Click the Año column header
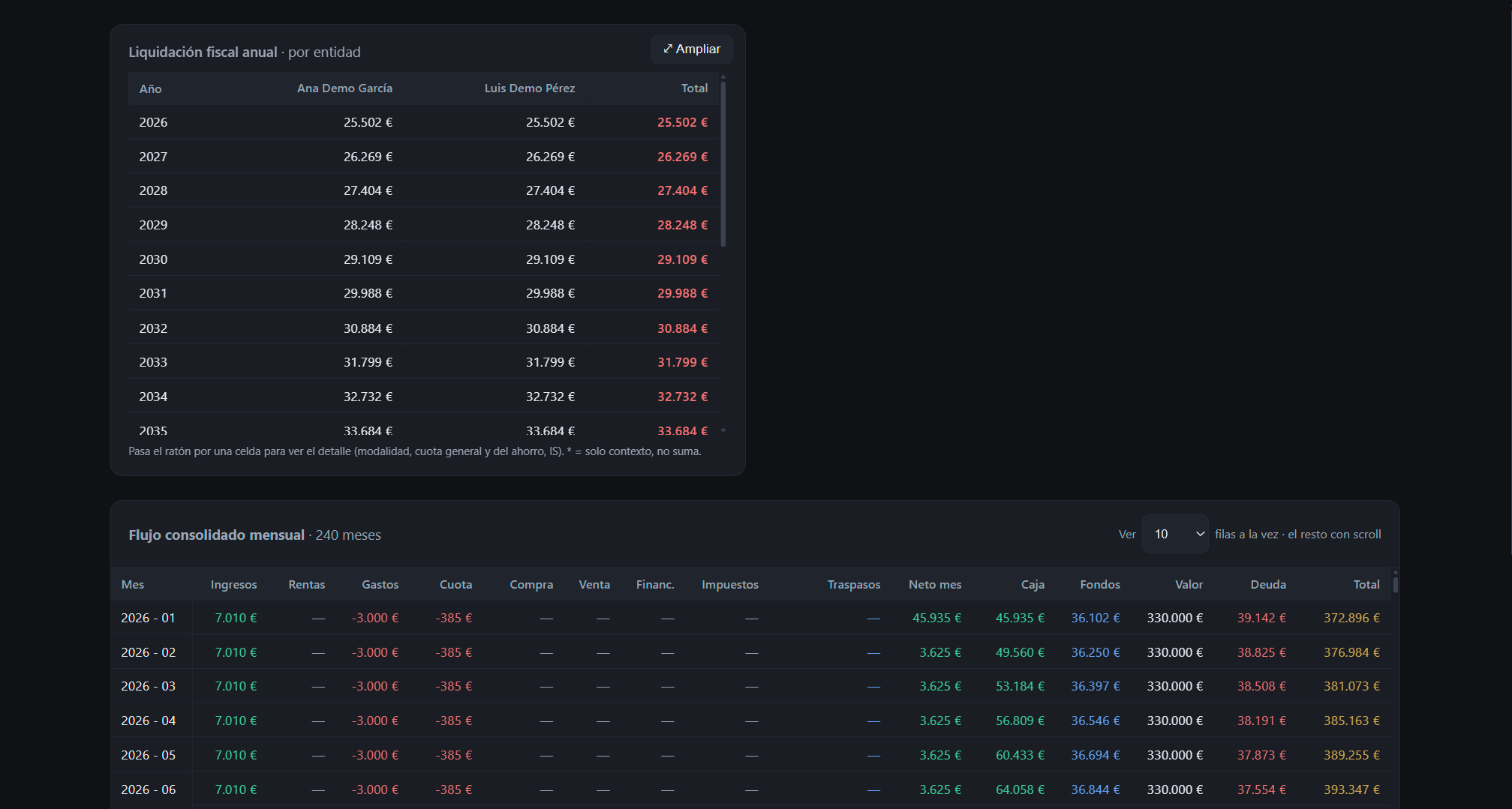Screen dimensions: 1512x809 point(150,88)
